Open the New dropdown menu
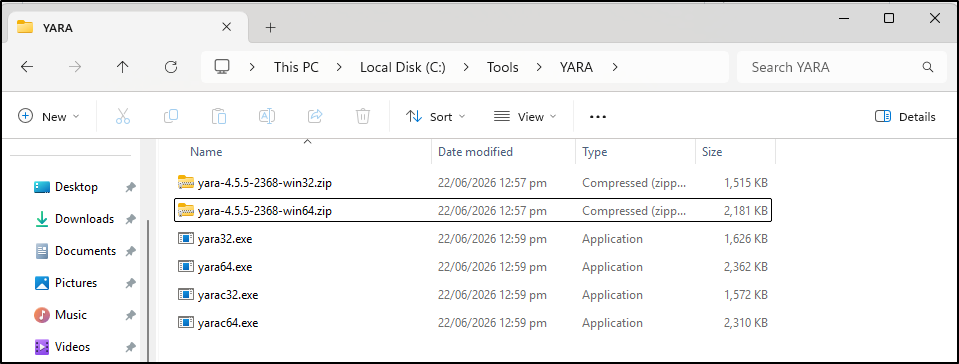This screenshot has height=364, width=959. pos(49,116)
